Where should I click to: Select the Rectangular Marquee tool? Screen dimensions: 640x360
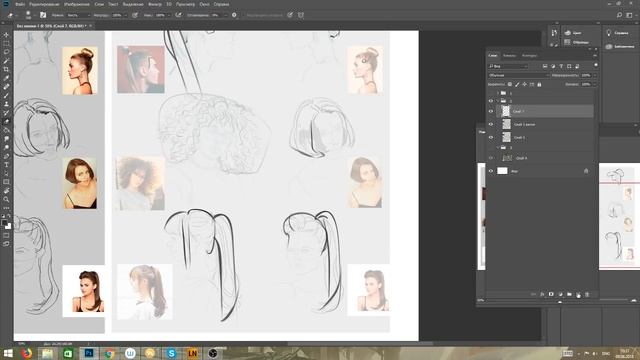6,44
